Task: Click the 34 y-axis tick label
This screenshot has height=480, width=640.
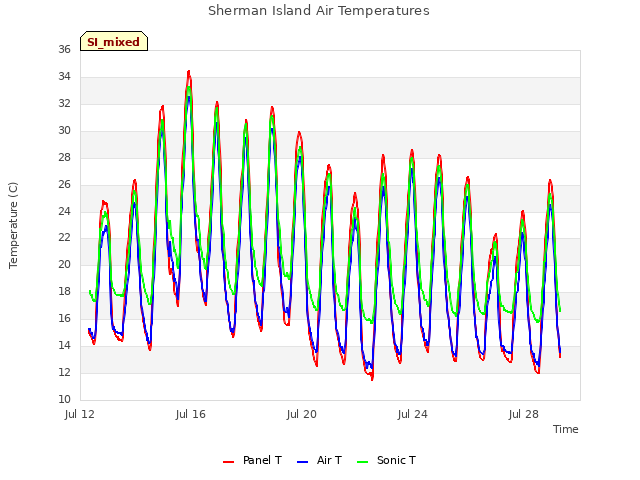Action: [64, 77]
